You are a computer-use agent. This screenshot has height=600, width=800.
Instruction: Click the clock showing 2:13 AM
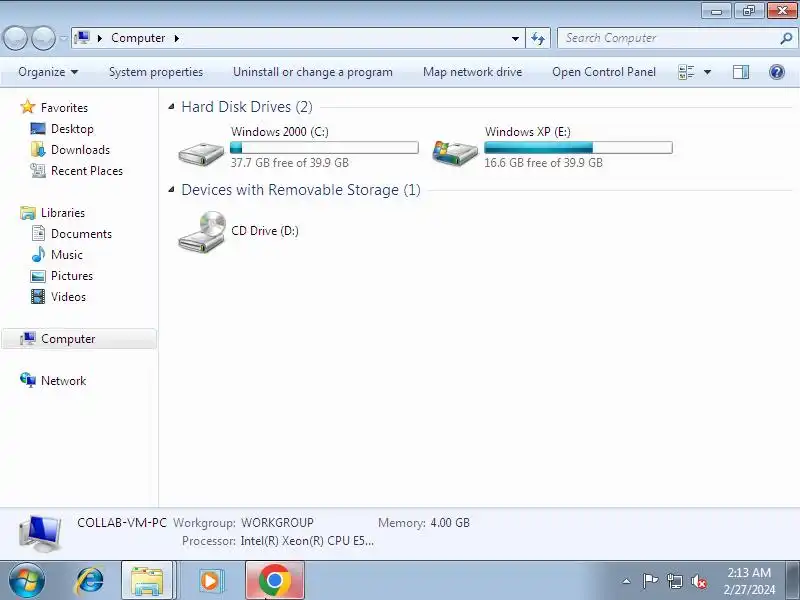(x=749, y=581)
